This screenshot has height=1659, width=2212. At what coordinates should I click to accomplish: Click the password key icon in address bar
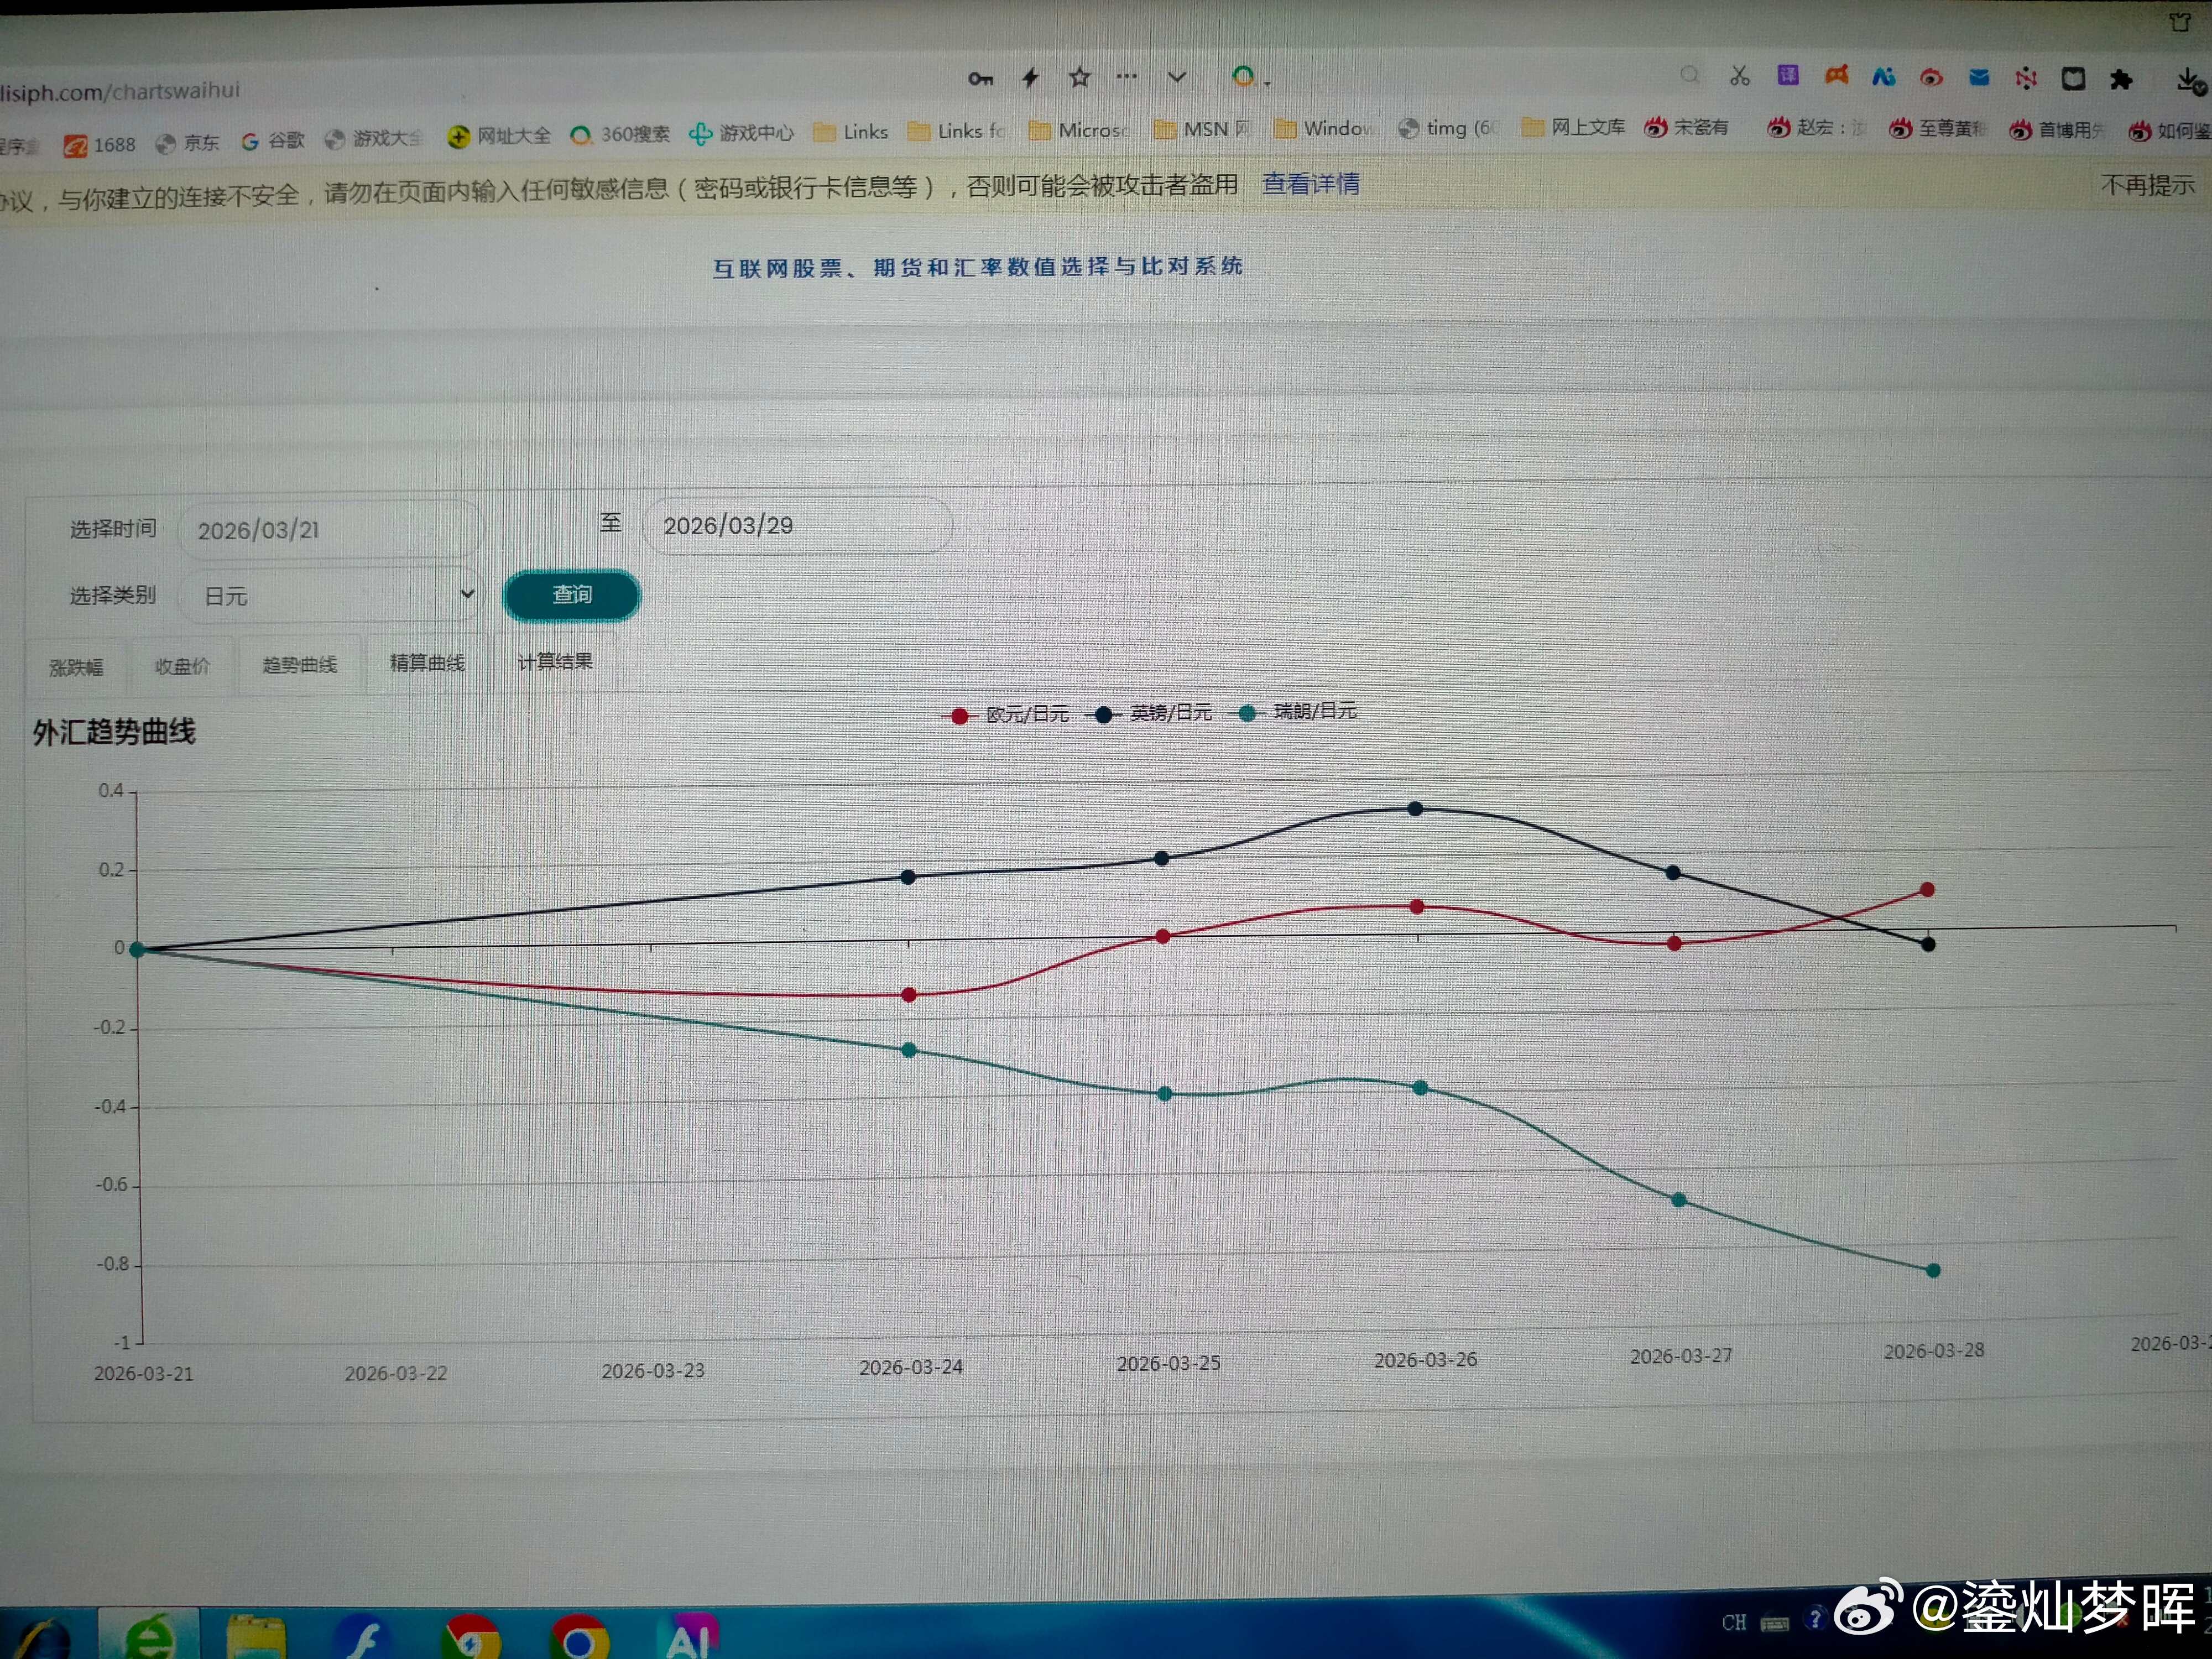click(x=980, y=78)
